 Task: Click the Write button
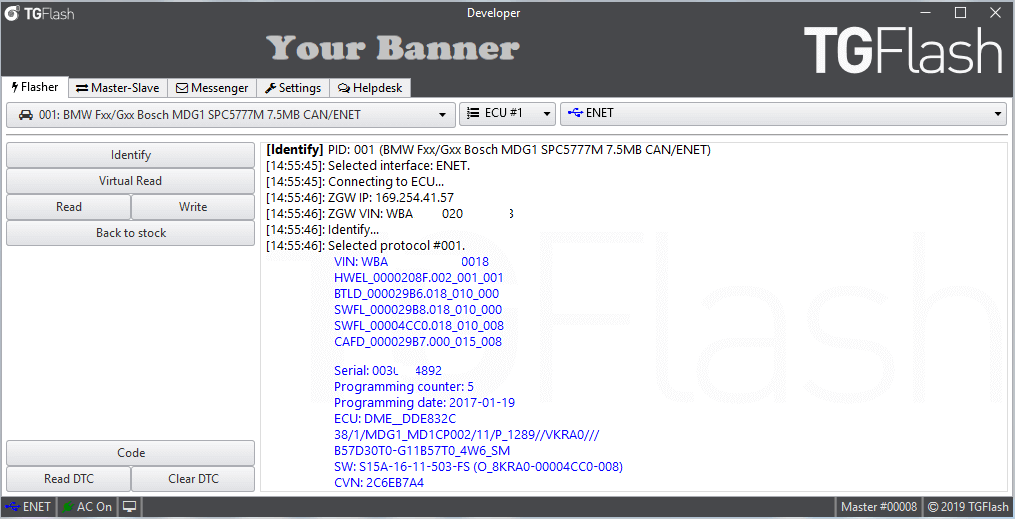pyautogui.click(x=193, y=206)
